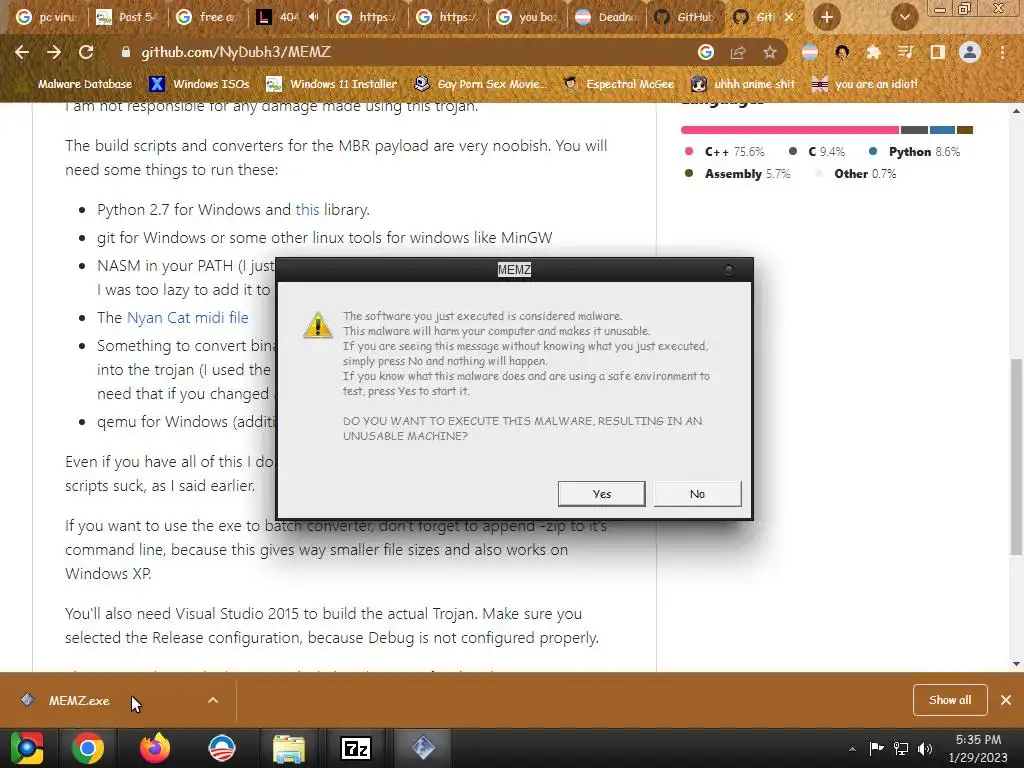Open Firefox from the taskbar

pyautogui.click(x=155, y=748)
